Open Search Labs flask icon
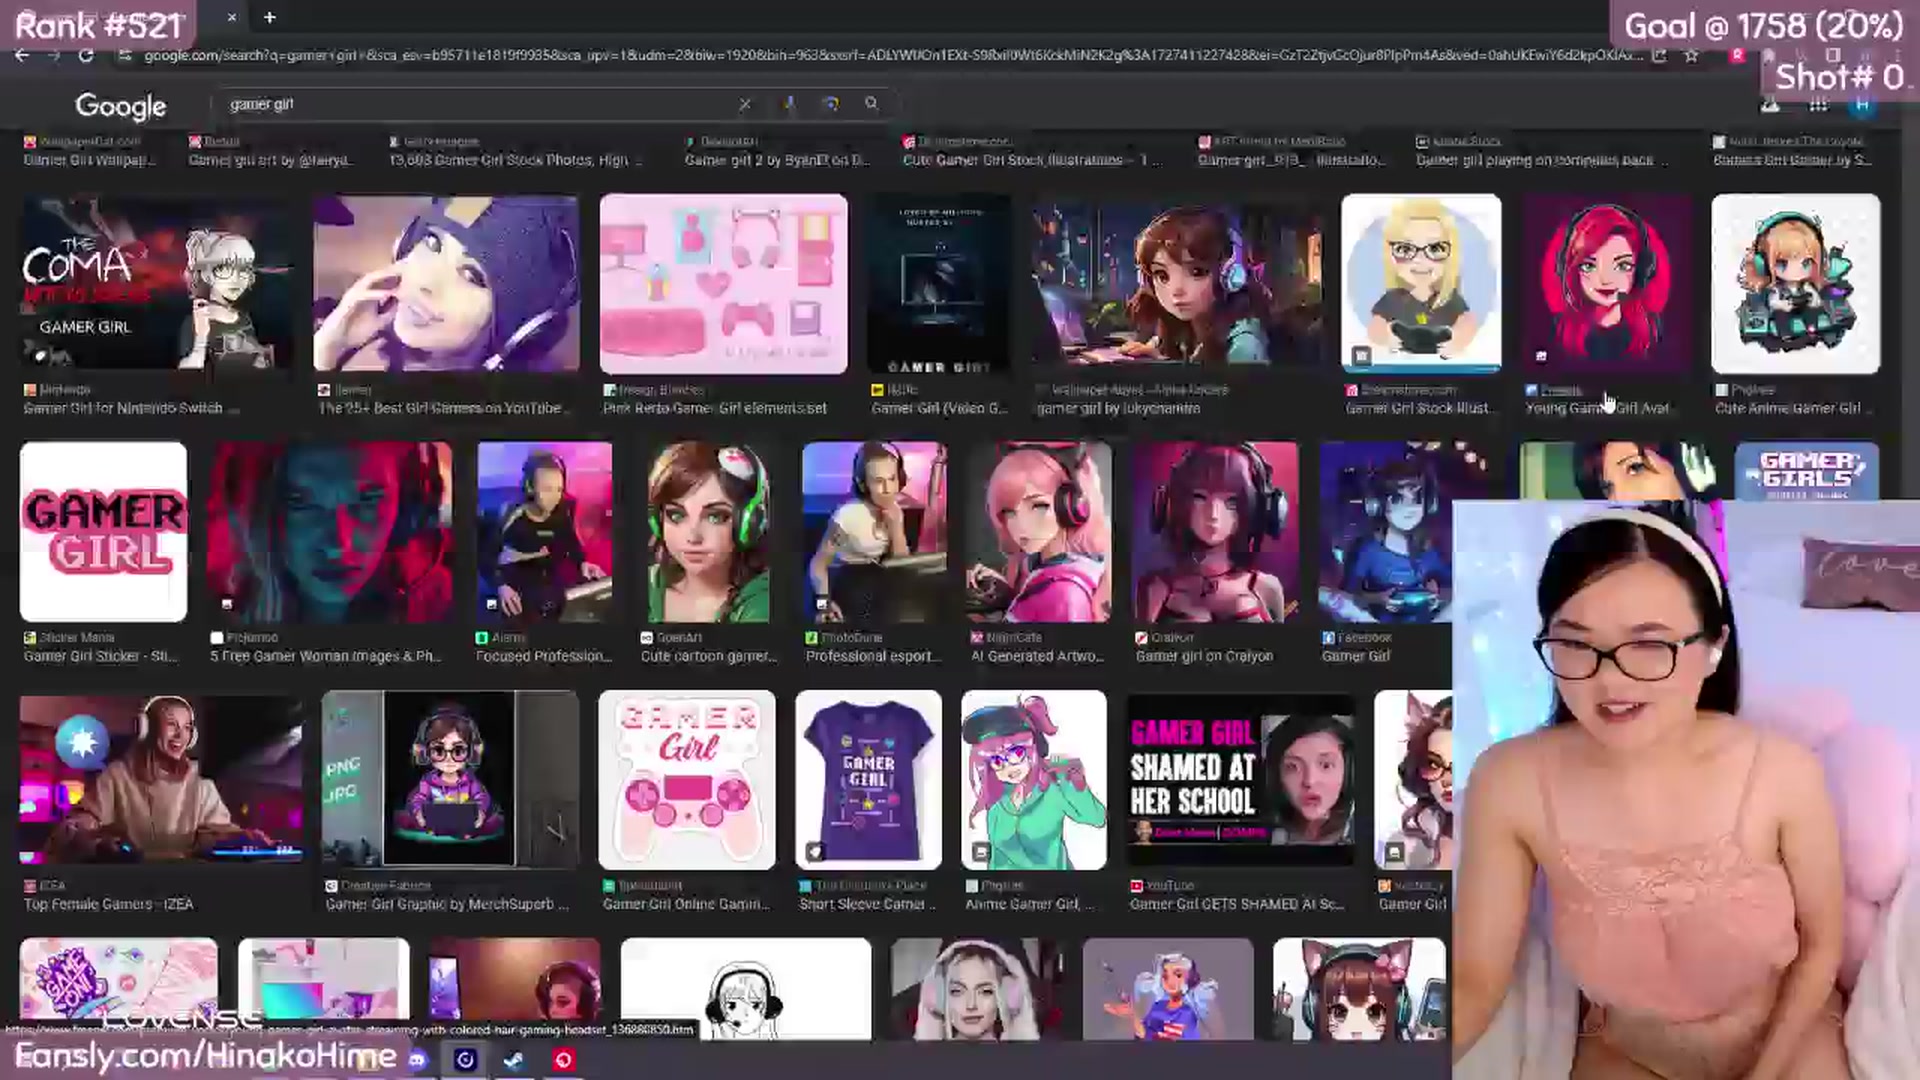 tap(1770, 105)
